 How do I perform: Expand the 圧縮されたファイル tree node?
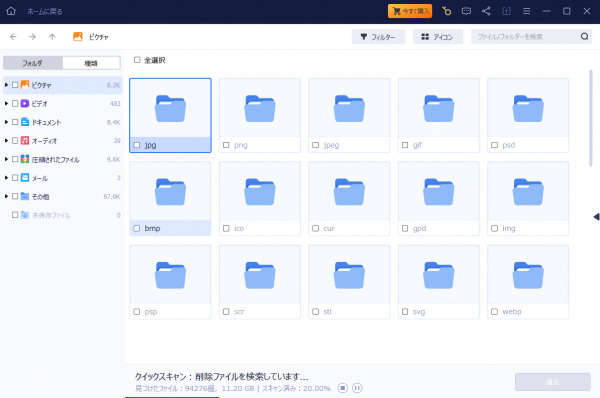point(6,159)
